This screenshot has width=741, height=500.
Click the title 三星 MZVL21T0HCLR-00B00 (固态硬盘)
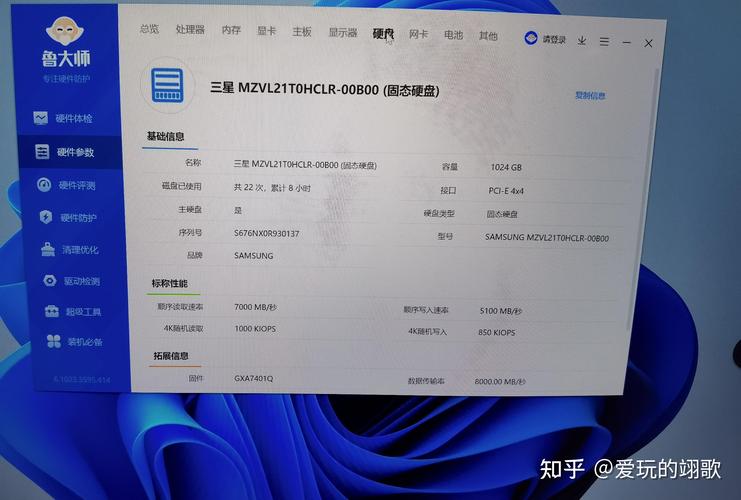[x=325, y=89]
